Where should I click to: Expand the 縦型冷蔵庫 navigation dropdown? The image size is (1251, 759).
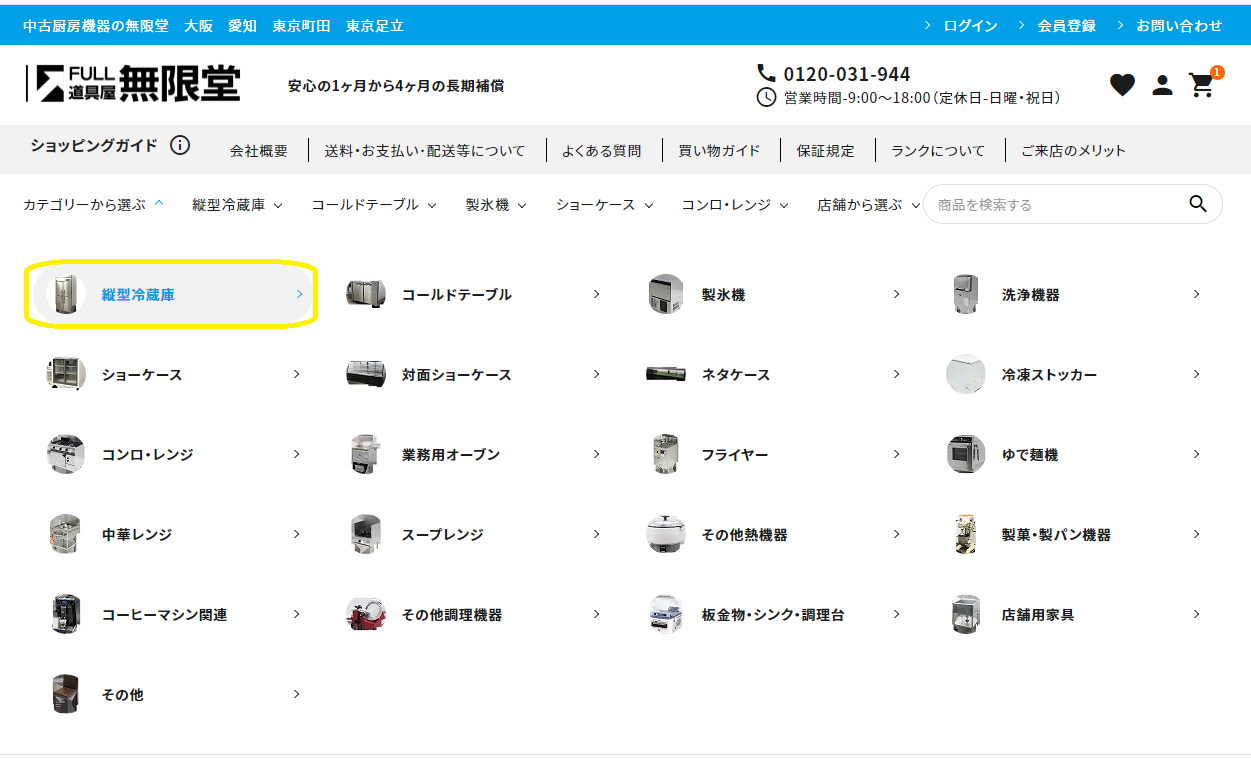(237, 205)
